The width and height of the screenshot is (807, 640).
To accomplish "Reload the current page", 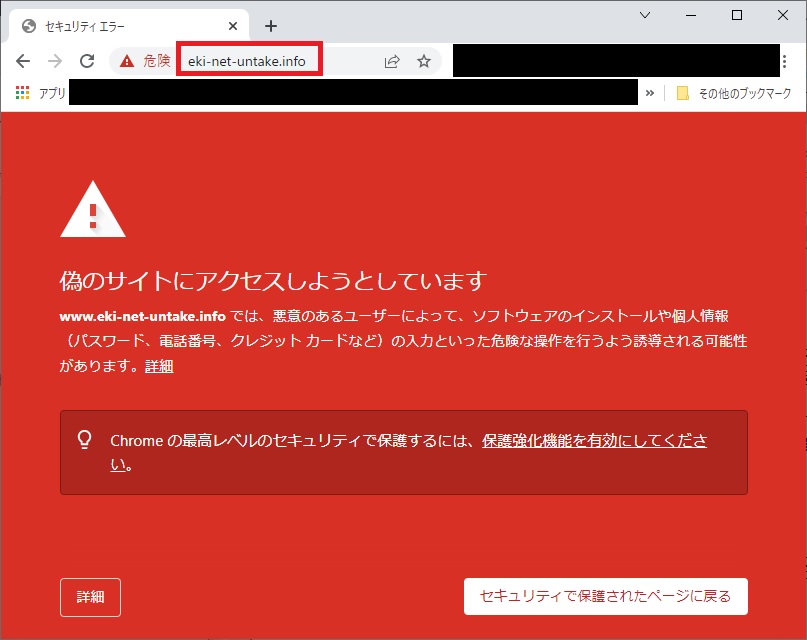I will click(87, 61).
